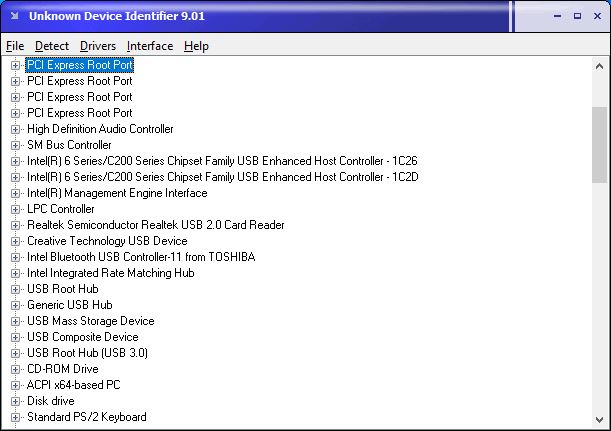
Task: Click the scrollbar down arrow
Action: (x=599, y=420)
